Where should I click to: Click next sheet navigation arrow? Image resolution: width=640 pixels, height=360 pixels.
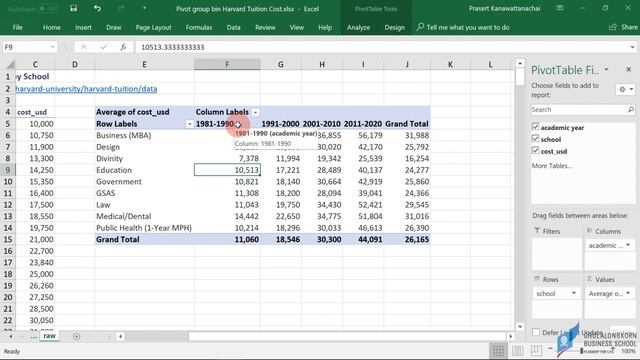pos(21,336)
